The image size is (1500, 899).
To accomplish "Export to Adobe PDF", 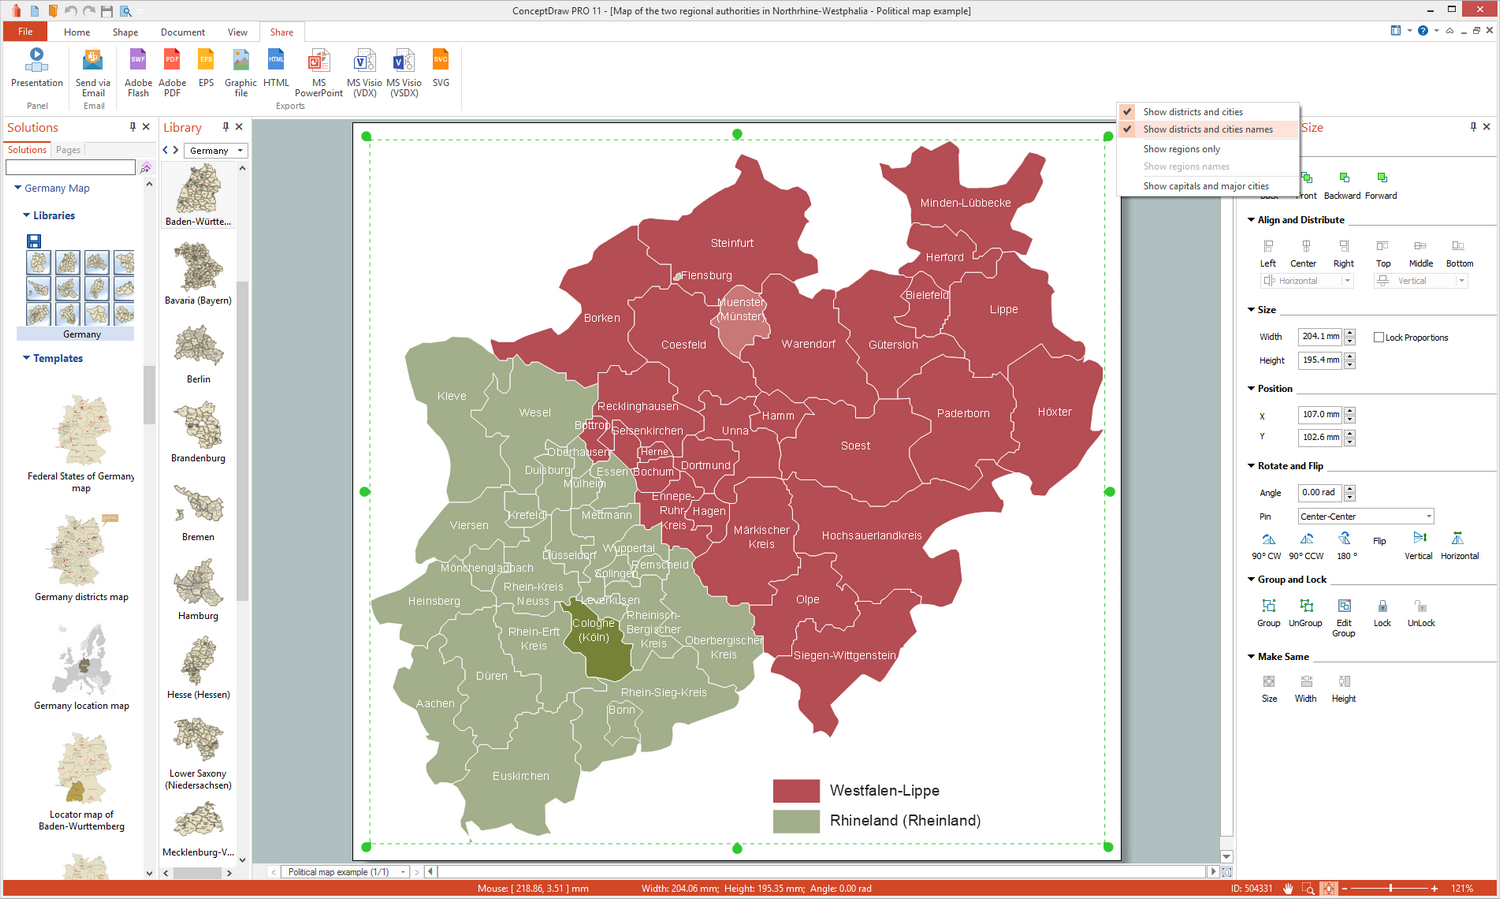I will (x=172, y=72).
